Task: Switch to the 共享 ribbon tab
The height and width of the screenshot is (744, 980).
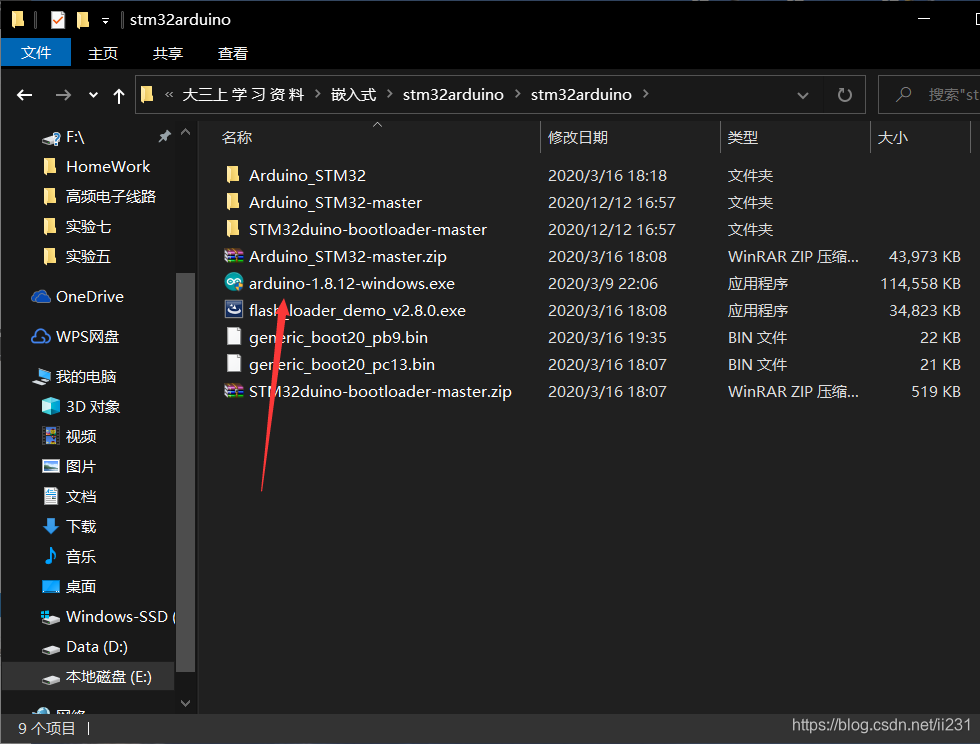Action: tap(168, 53)
